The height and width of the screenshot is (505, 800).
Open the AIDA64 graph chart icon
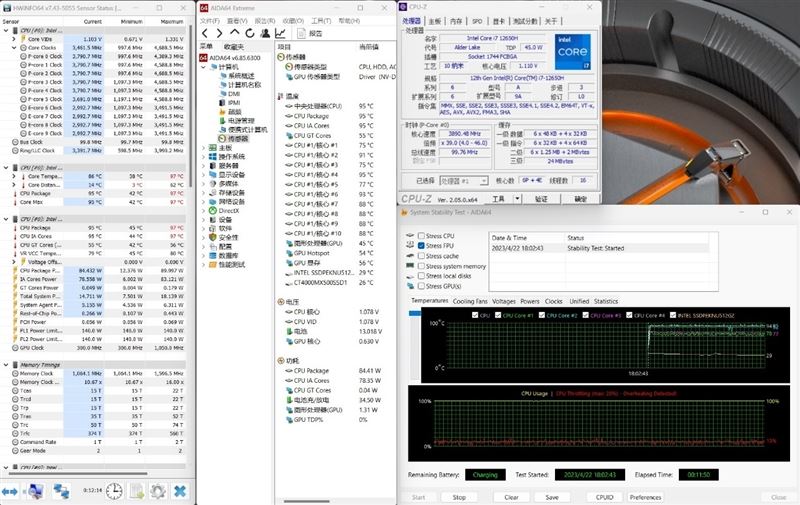[280, 33]
